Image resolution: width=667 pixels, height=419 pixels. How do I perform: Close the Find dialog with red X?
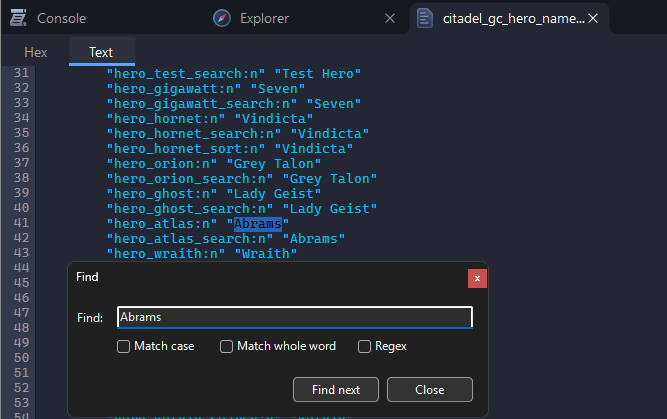[477, 279]
